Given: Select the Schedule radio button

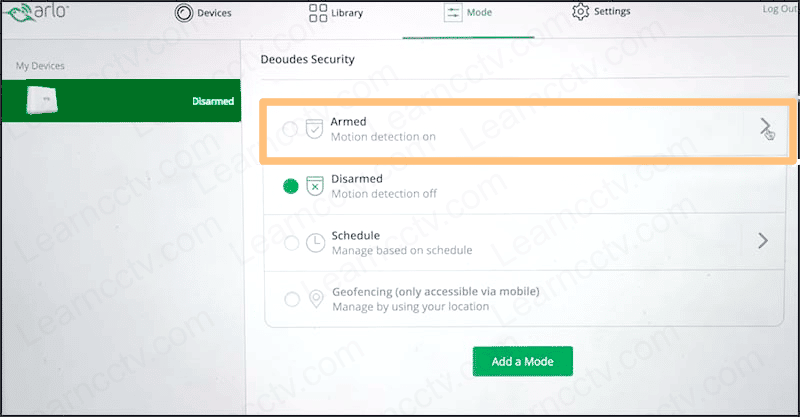Looking at the screenshot, I should [290, 242].
